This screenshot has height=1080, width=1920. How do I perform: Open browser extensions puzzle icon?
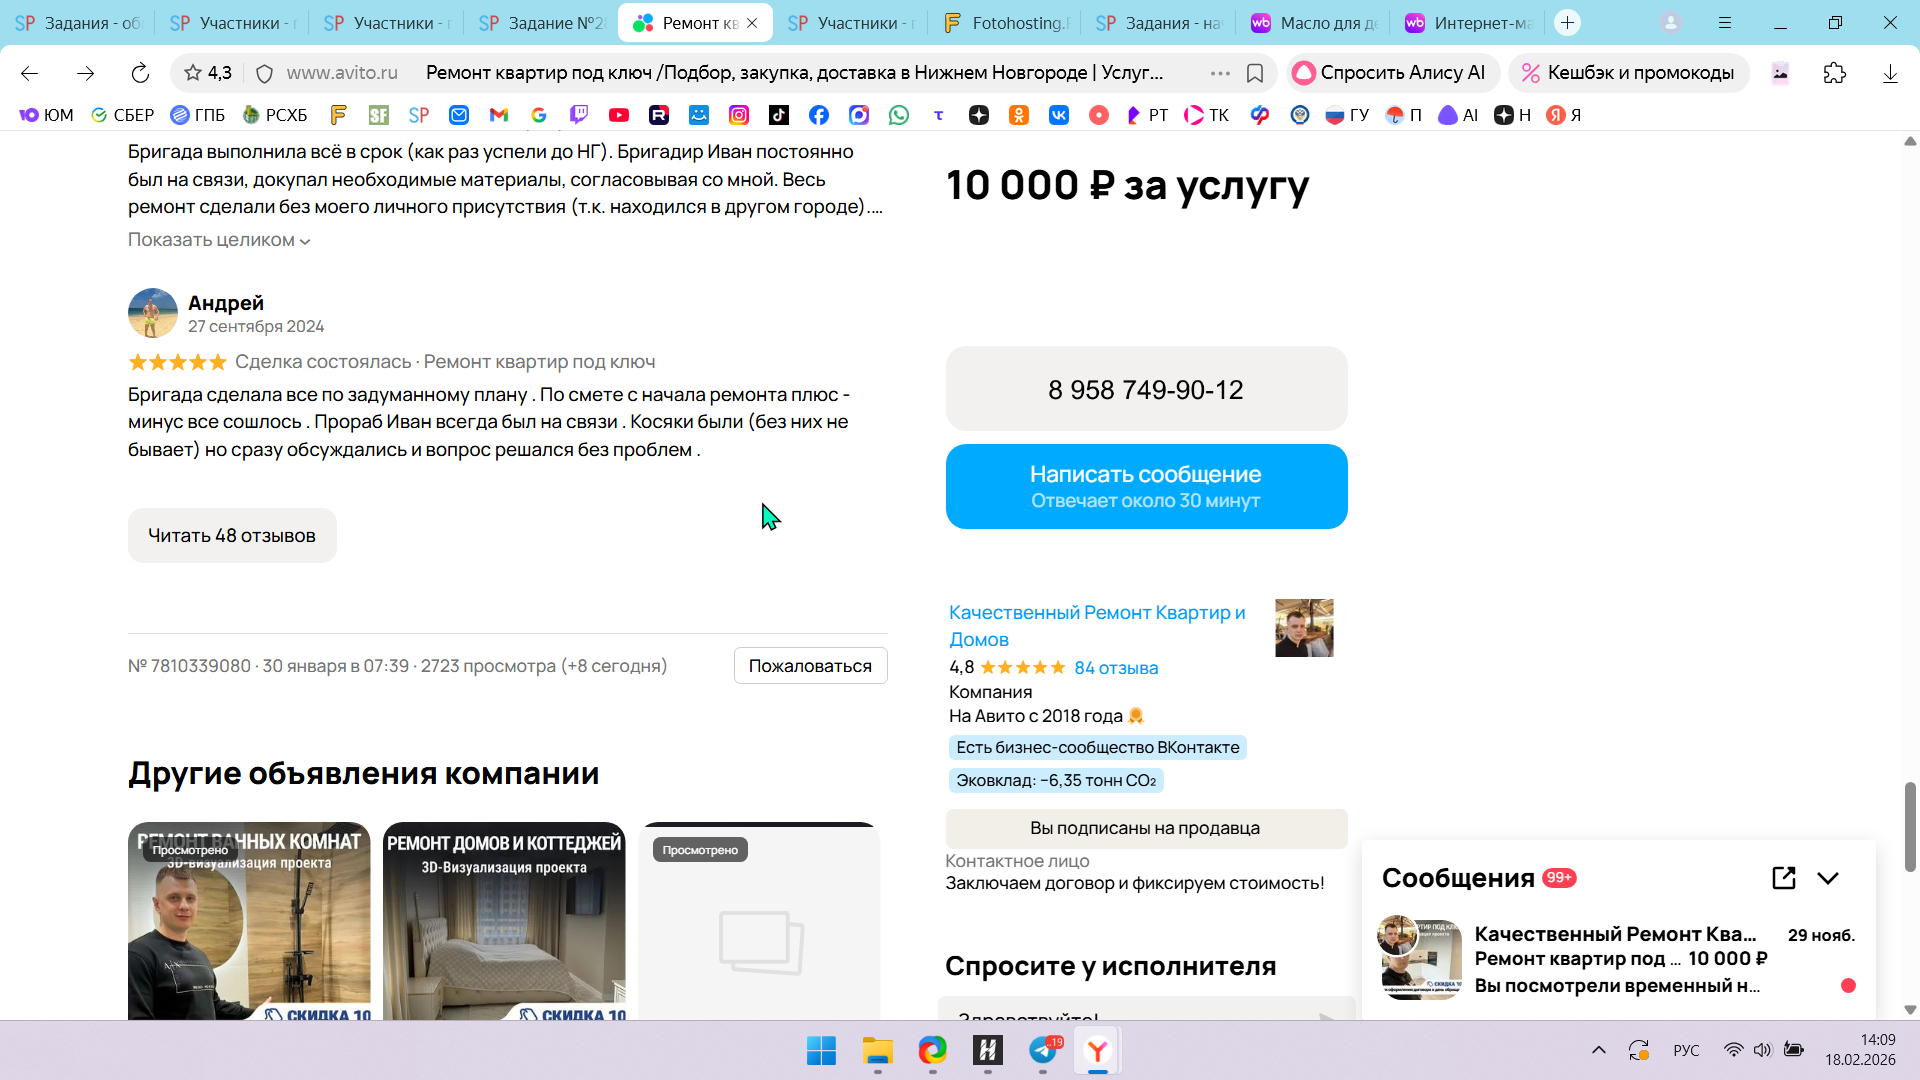[x=1834, y=73]
